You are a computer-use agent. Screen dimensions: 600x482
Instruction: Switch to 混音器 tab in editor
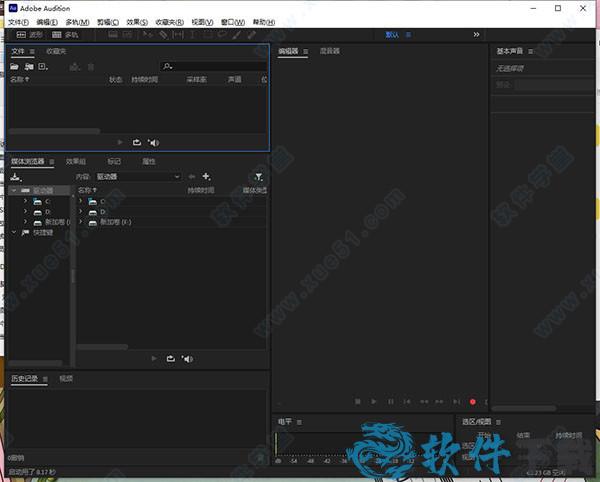(x=329, y=51)
